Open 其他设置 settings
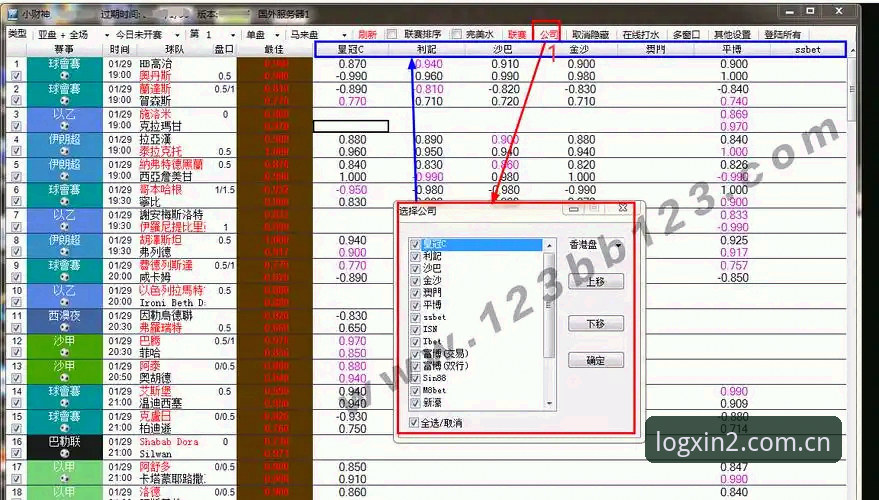This screenshot has width=879, height=500. pyautogui.click(x=732, y=35)
